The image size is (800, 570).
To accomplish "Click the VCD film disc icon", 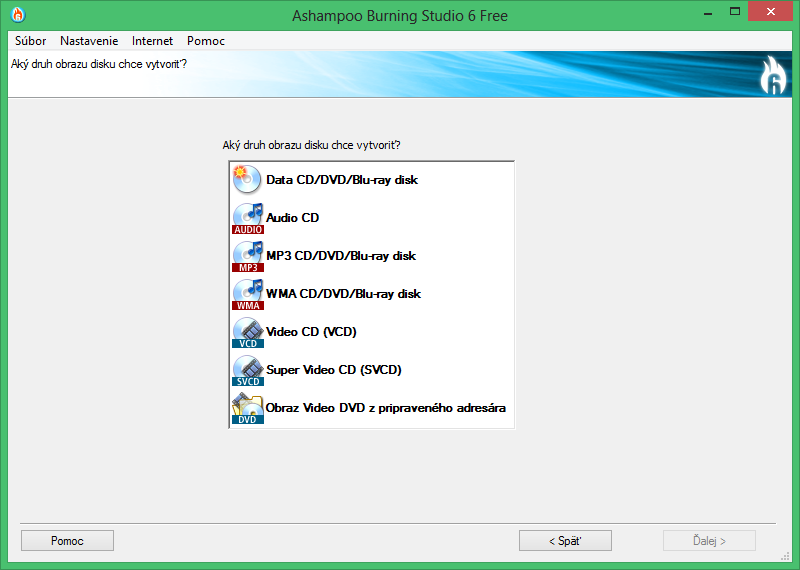I will tap(248, 332).
